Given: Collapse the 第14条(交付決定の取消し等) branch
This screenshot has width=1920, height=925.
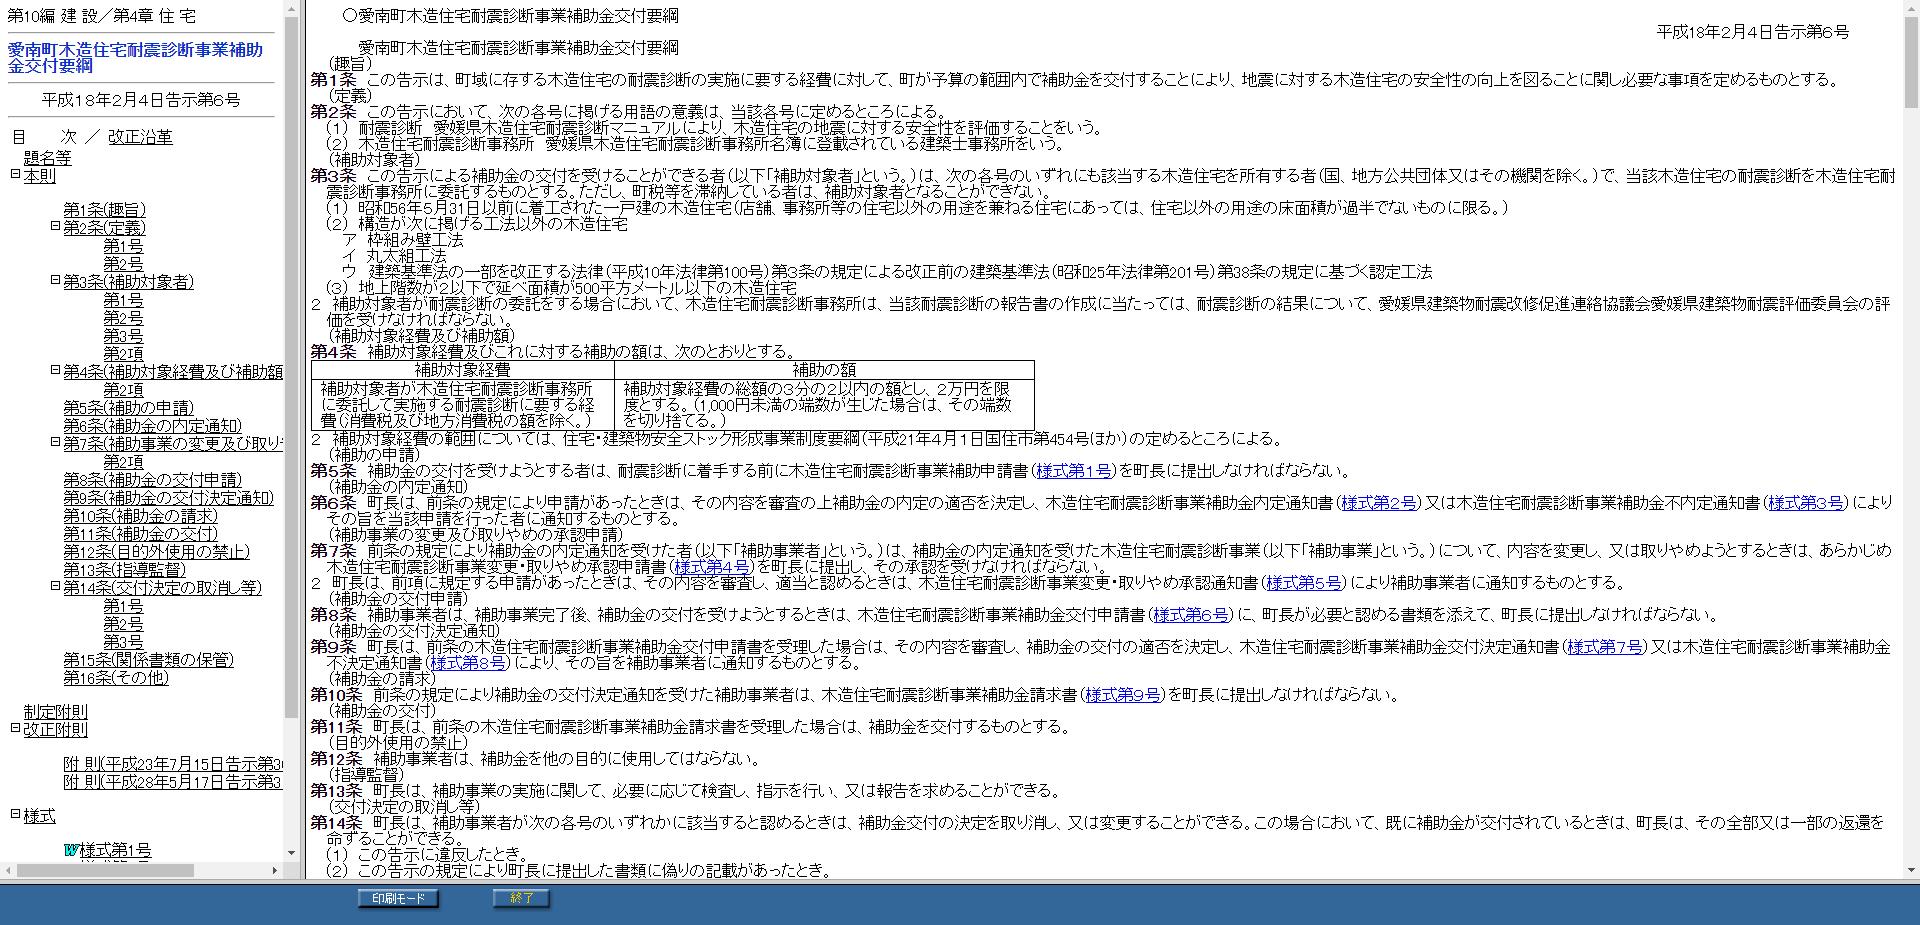Looking at the screenshot, I should tap(54, 588).
